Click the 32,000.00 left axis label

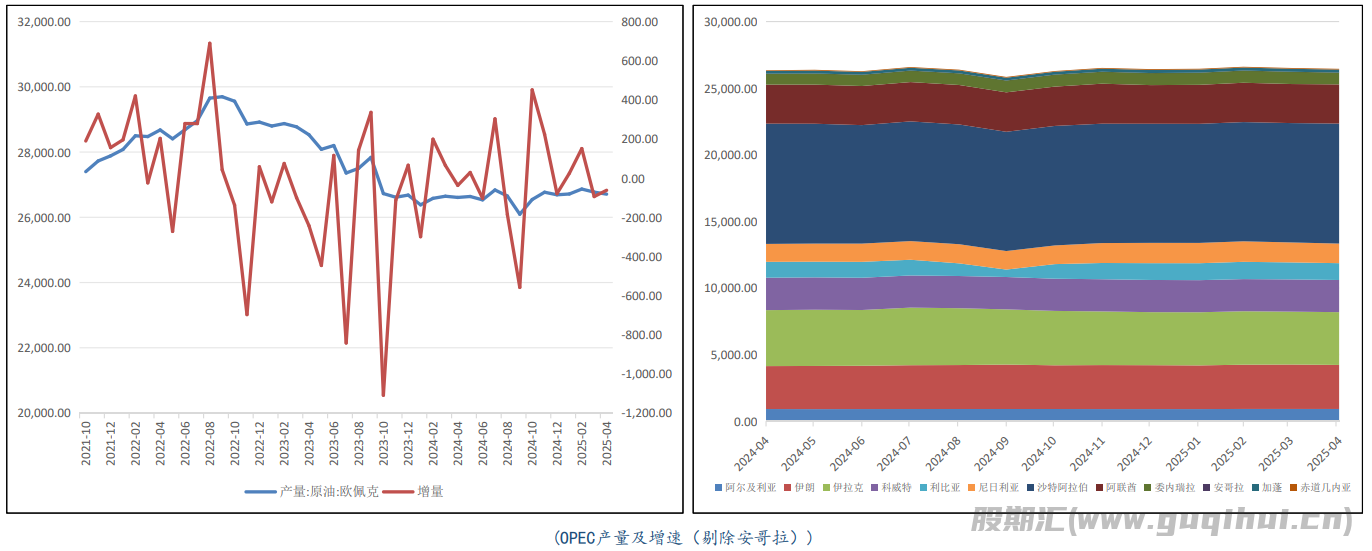45,22
